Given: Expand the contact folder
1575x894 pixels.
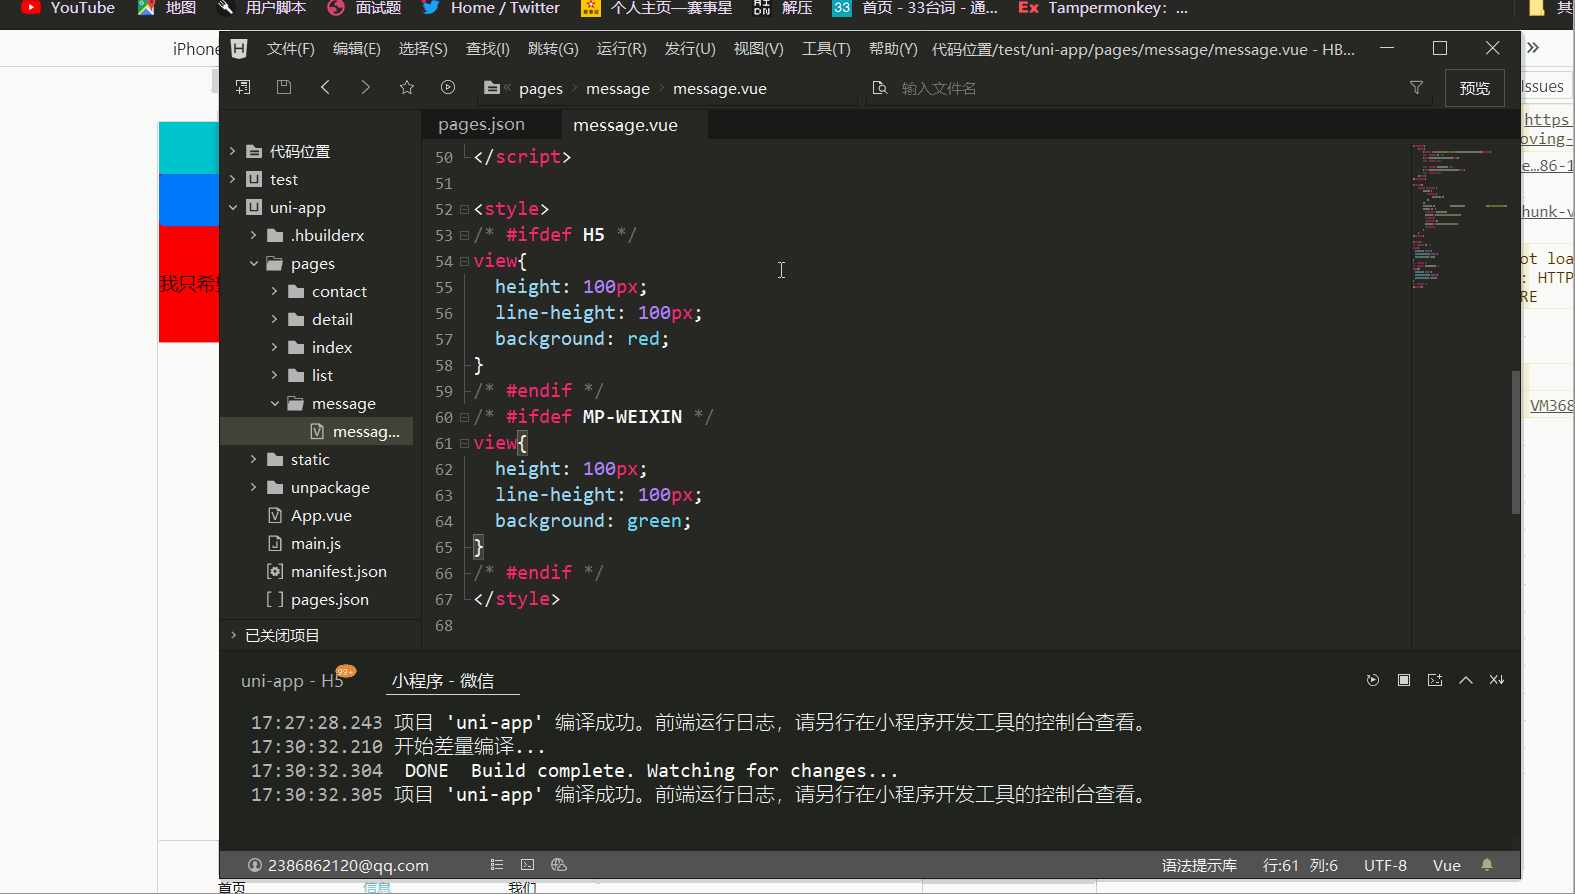Looking at the screenshot, I should 275,291.
